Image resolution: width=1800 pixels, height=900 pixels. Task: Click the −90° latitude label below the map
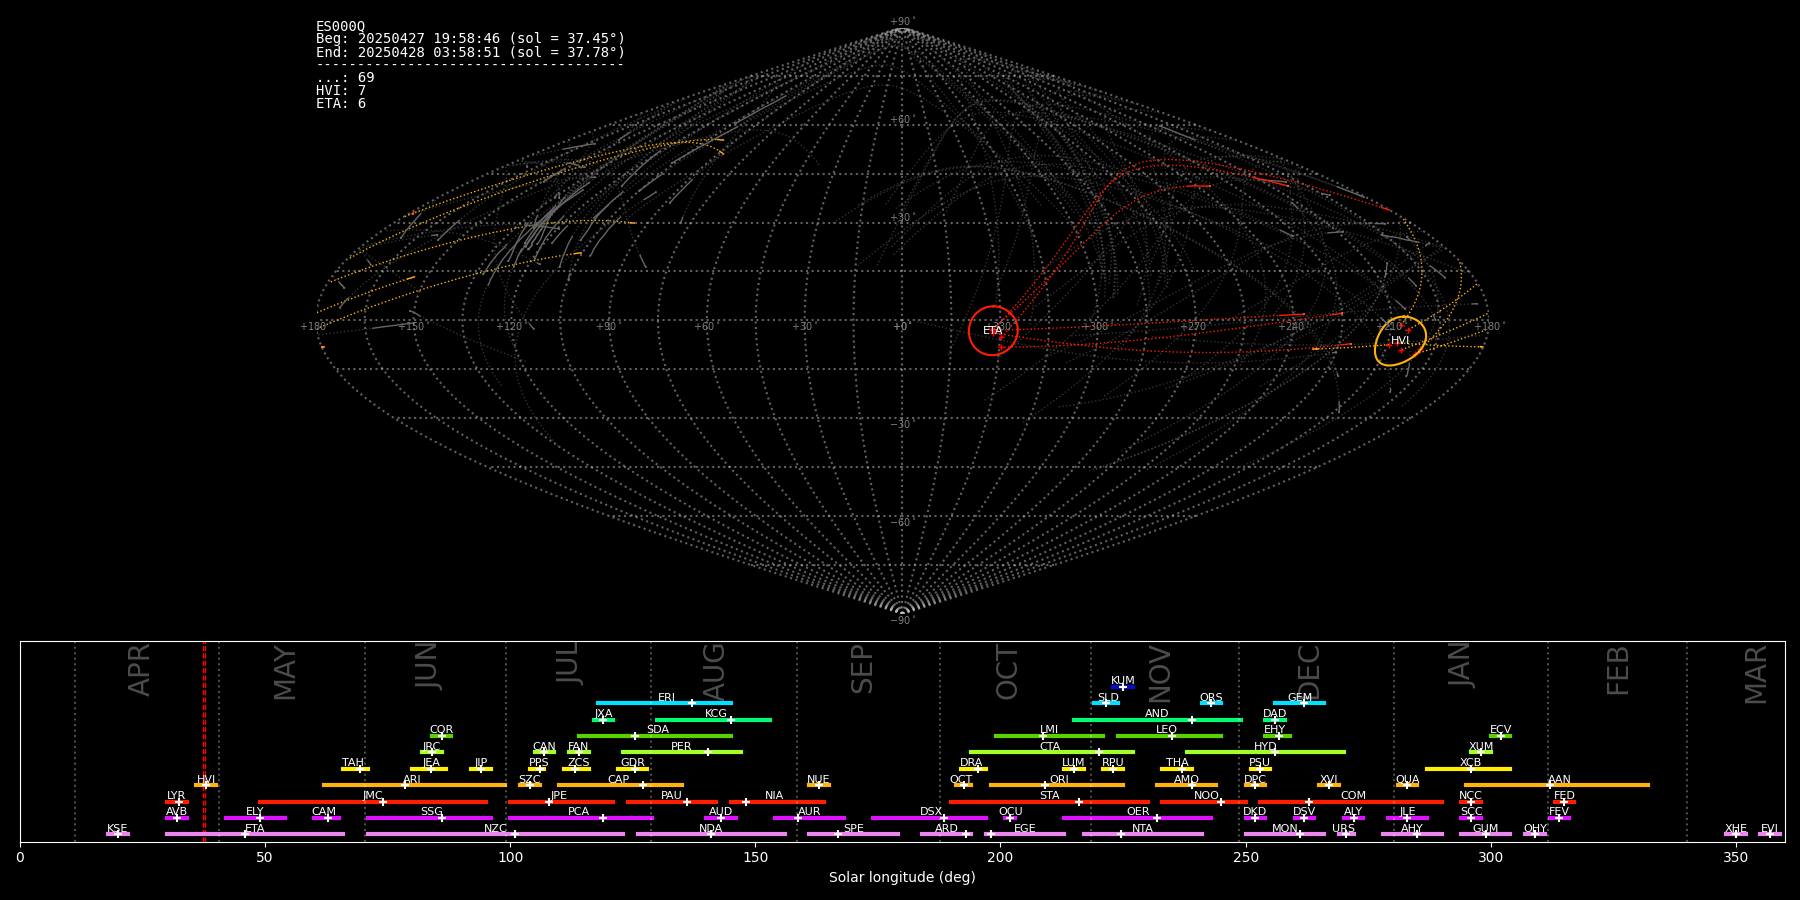902,620
